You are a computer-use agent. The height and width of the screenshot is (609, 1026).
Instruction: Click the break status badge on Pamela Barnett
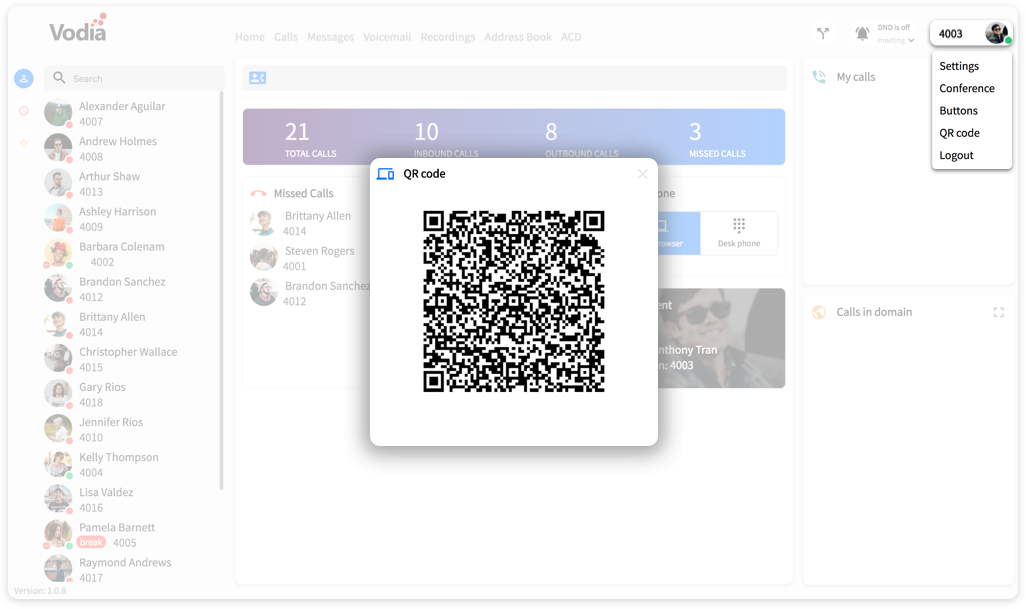(91, 542)
